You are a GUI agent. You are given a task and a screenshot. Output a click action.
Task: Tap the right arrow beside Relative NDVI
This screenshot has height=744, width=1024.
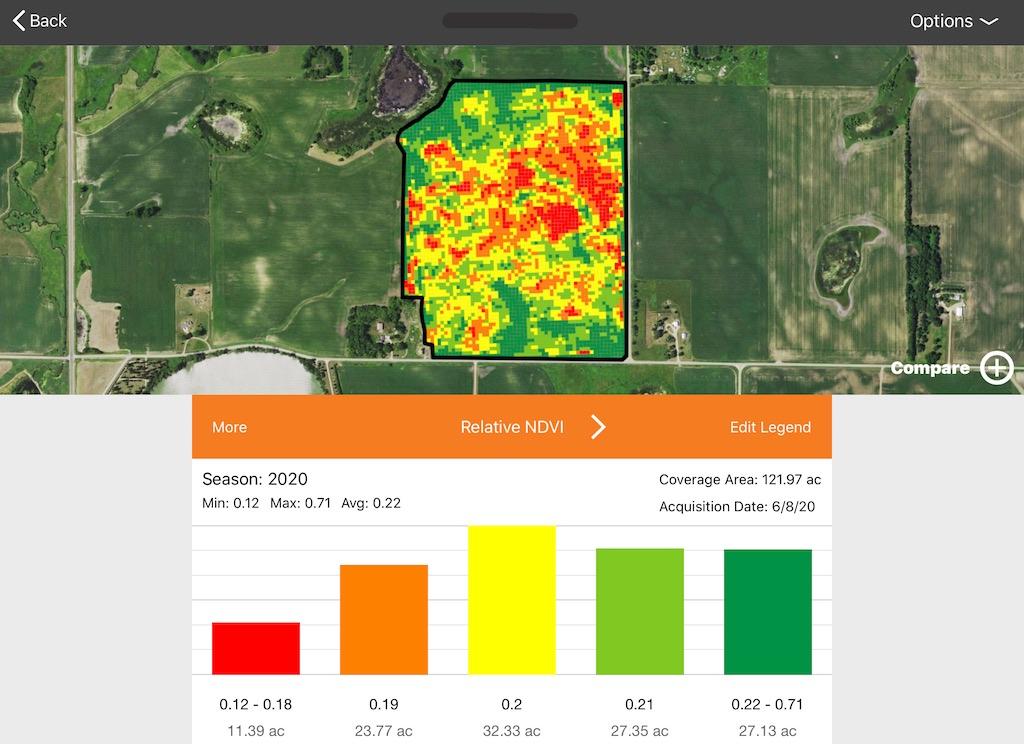pyautogui.click(x=598, y=427)
